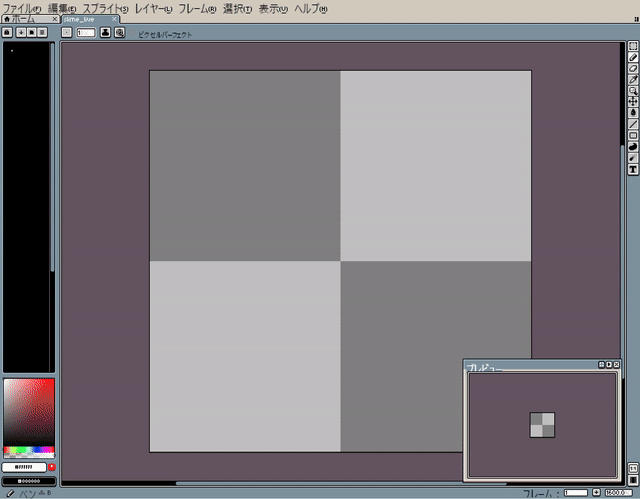
Task: Click the lower-right one-to-one view button
Action: pos(633,468)
